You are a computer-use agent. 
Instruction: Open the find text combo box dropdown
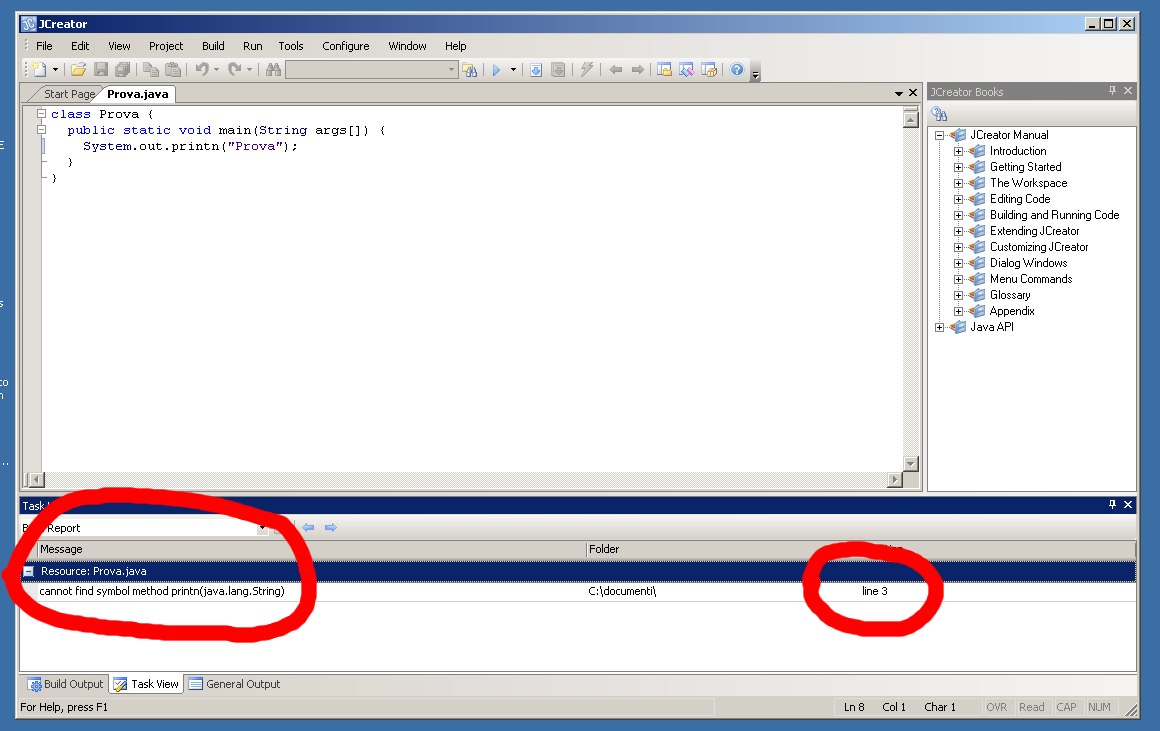452,70
